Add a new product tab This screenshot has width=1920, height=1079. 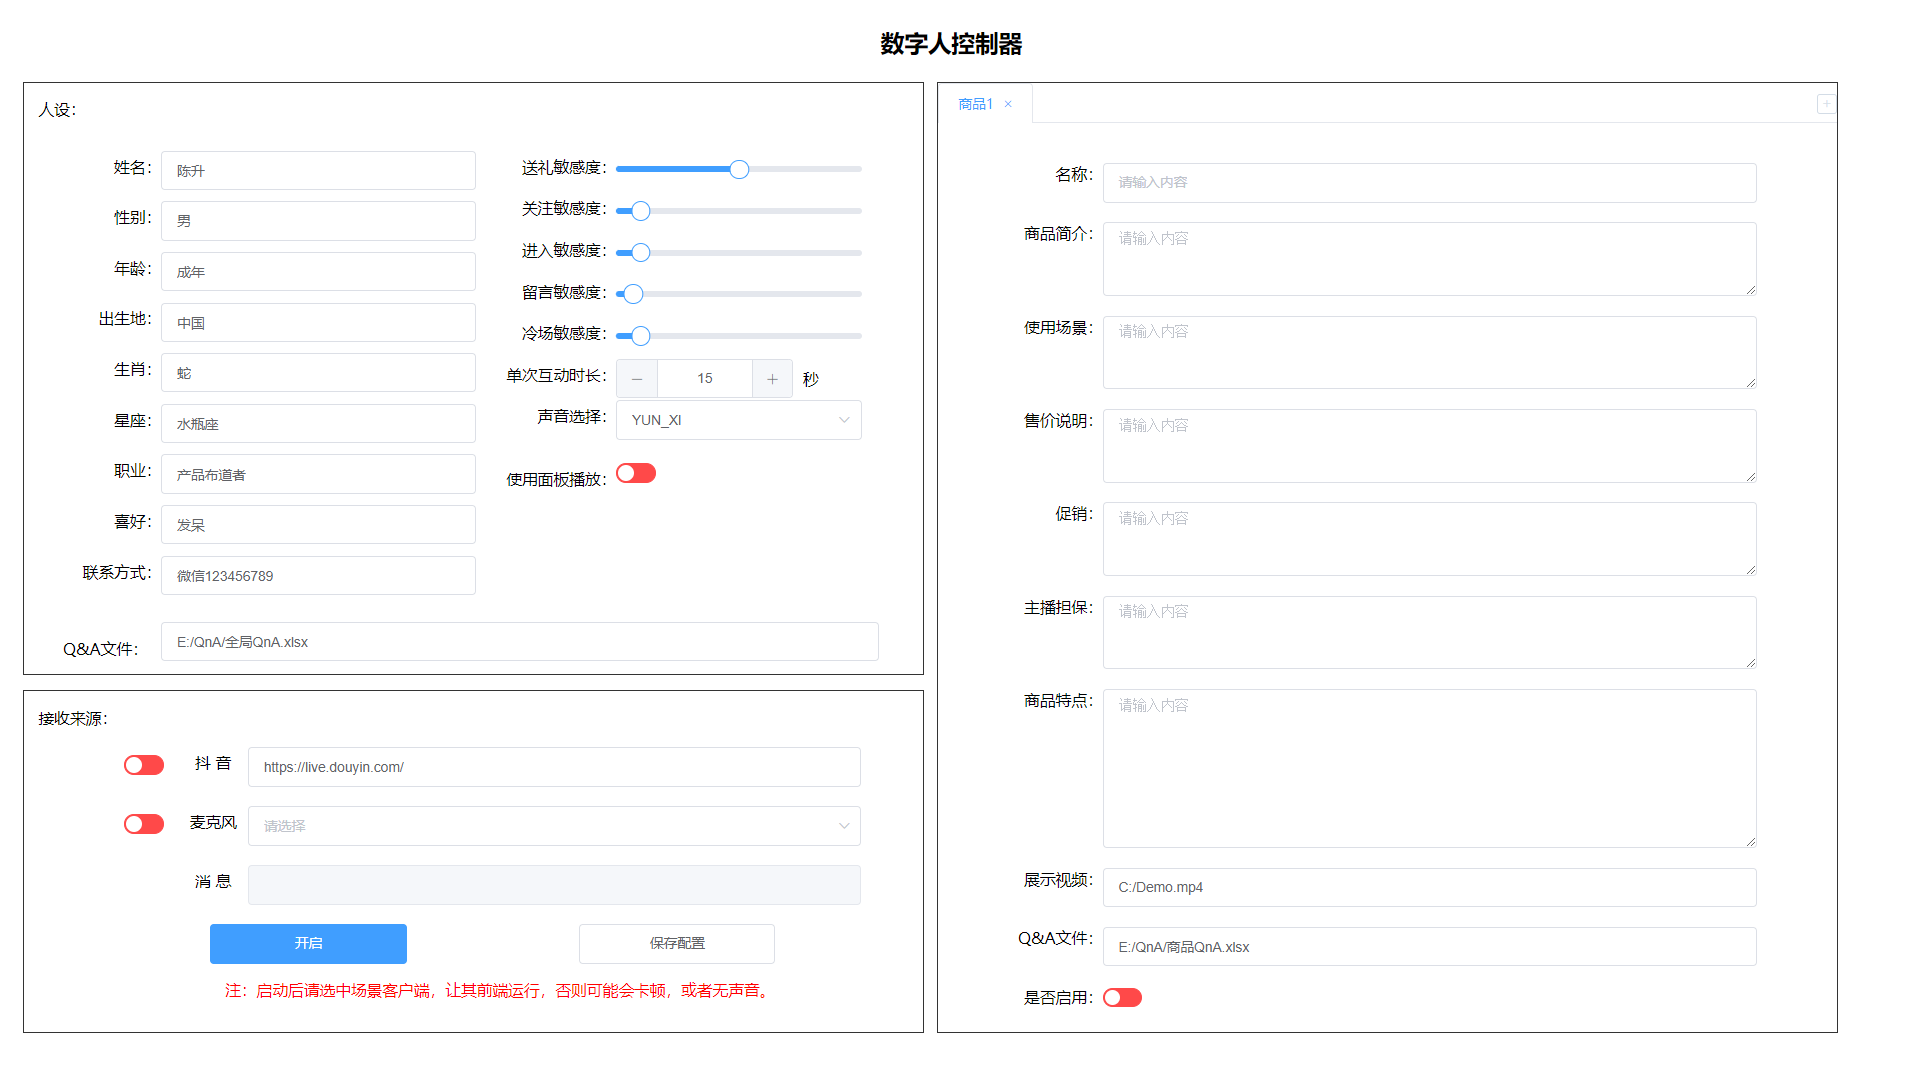click(1826, 103)
